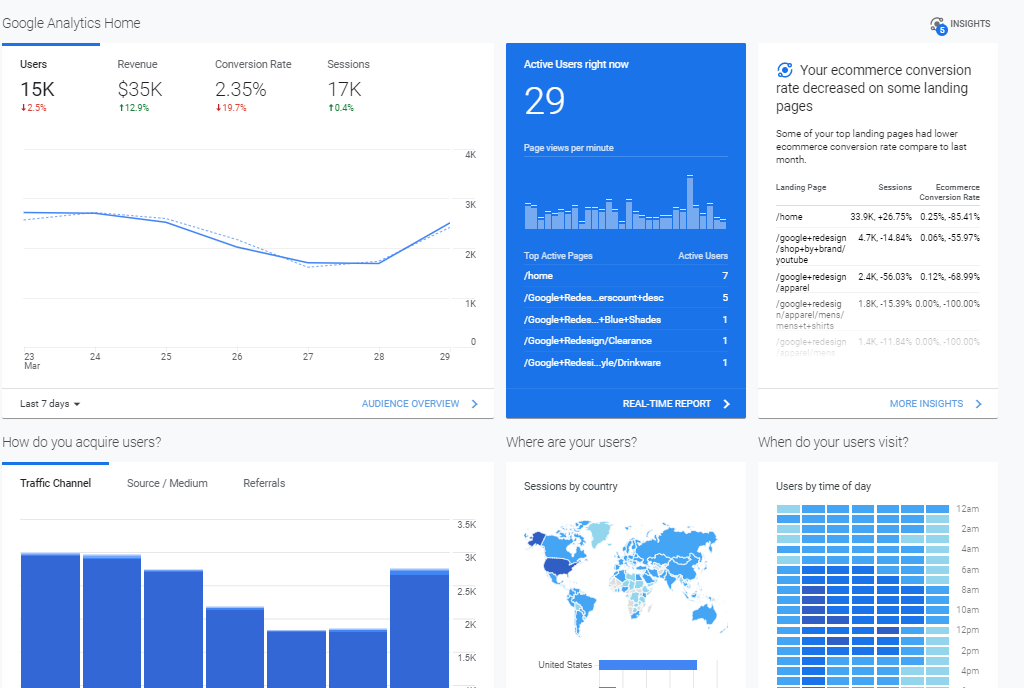Click the United States sessions bar
1024x688 pixels.
[x=647, y=665]
